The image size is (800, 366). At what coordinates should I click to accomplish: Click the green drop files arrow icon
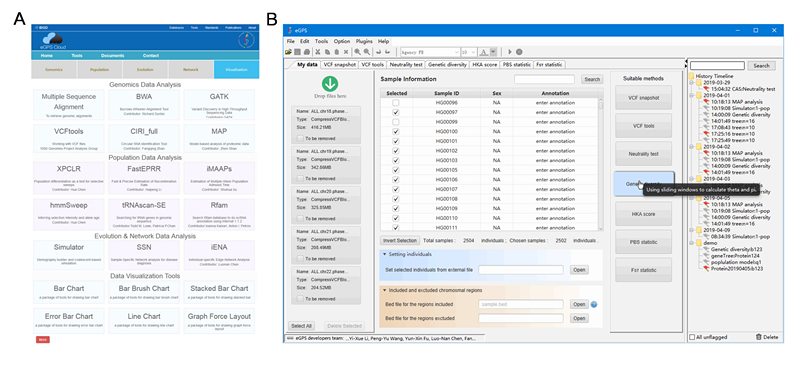coord(330,84)
